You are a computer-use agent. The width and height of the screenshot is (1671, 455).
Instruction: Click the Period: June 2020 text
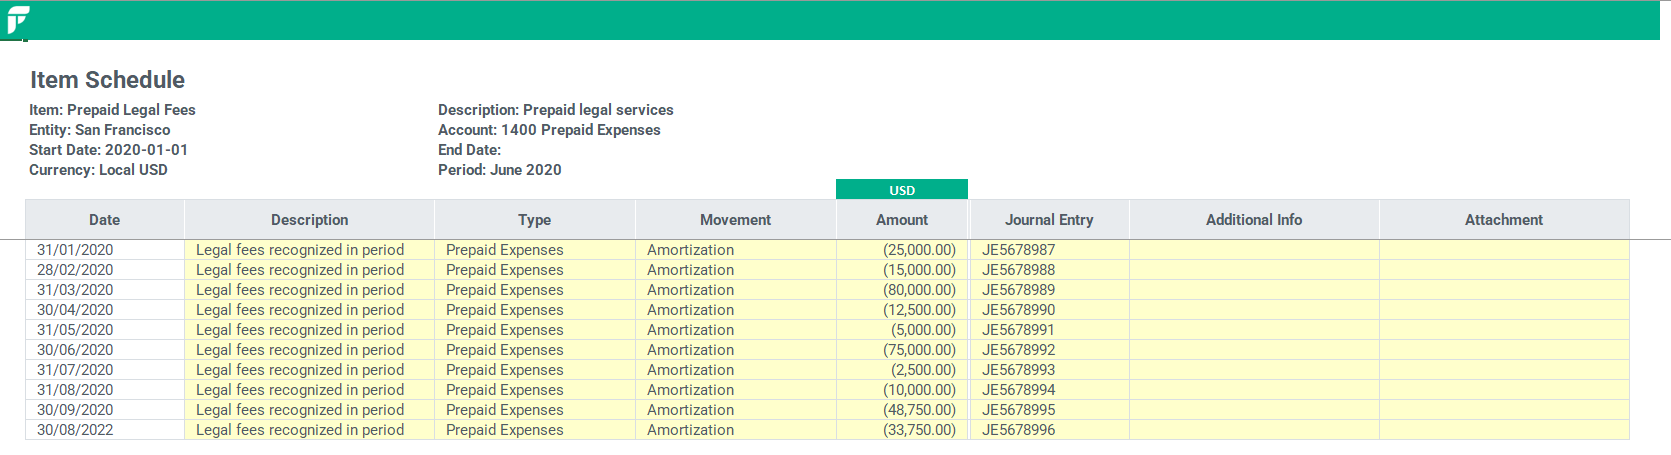tap(500, 170)
